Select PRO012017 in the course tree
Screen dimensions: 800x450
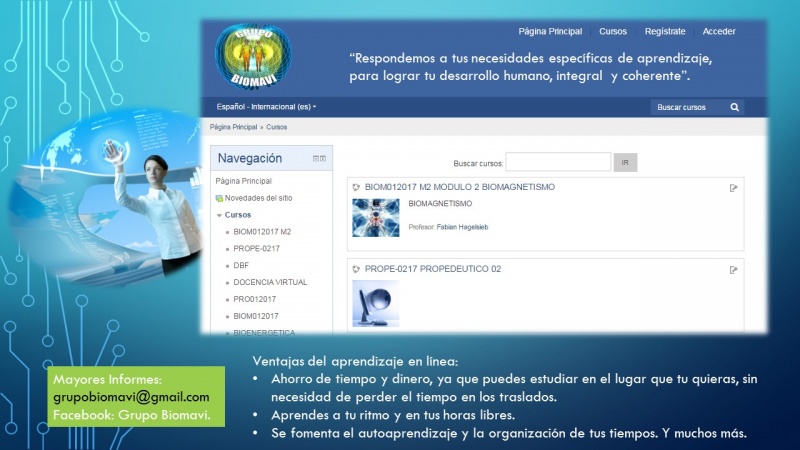pos(254,299)
